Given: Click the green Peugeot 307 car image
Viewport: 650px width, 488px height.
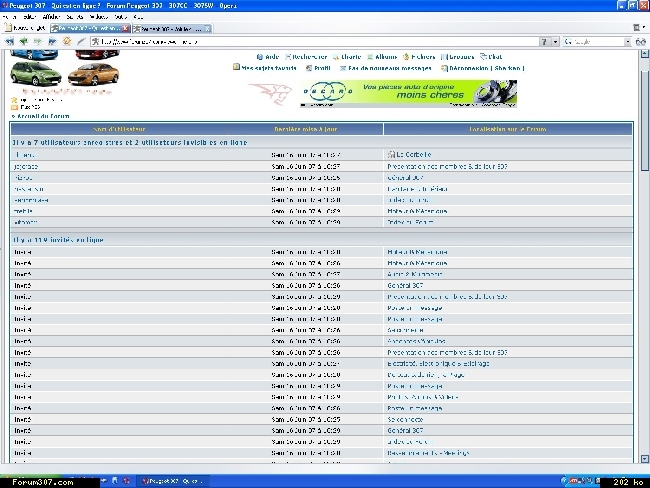Looking at the screenshot, I should (36, 73).
